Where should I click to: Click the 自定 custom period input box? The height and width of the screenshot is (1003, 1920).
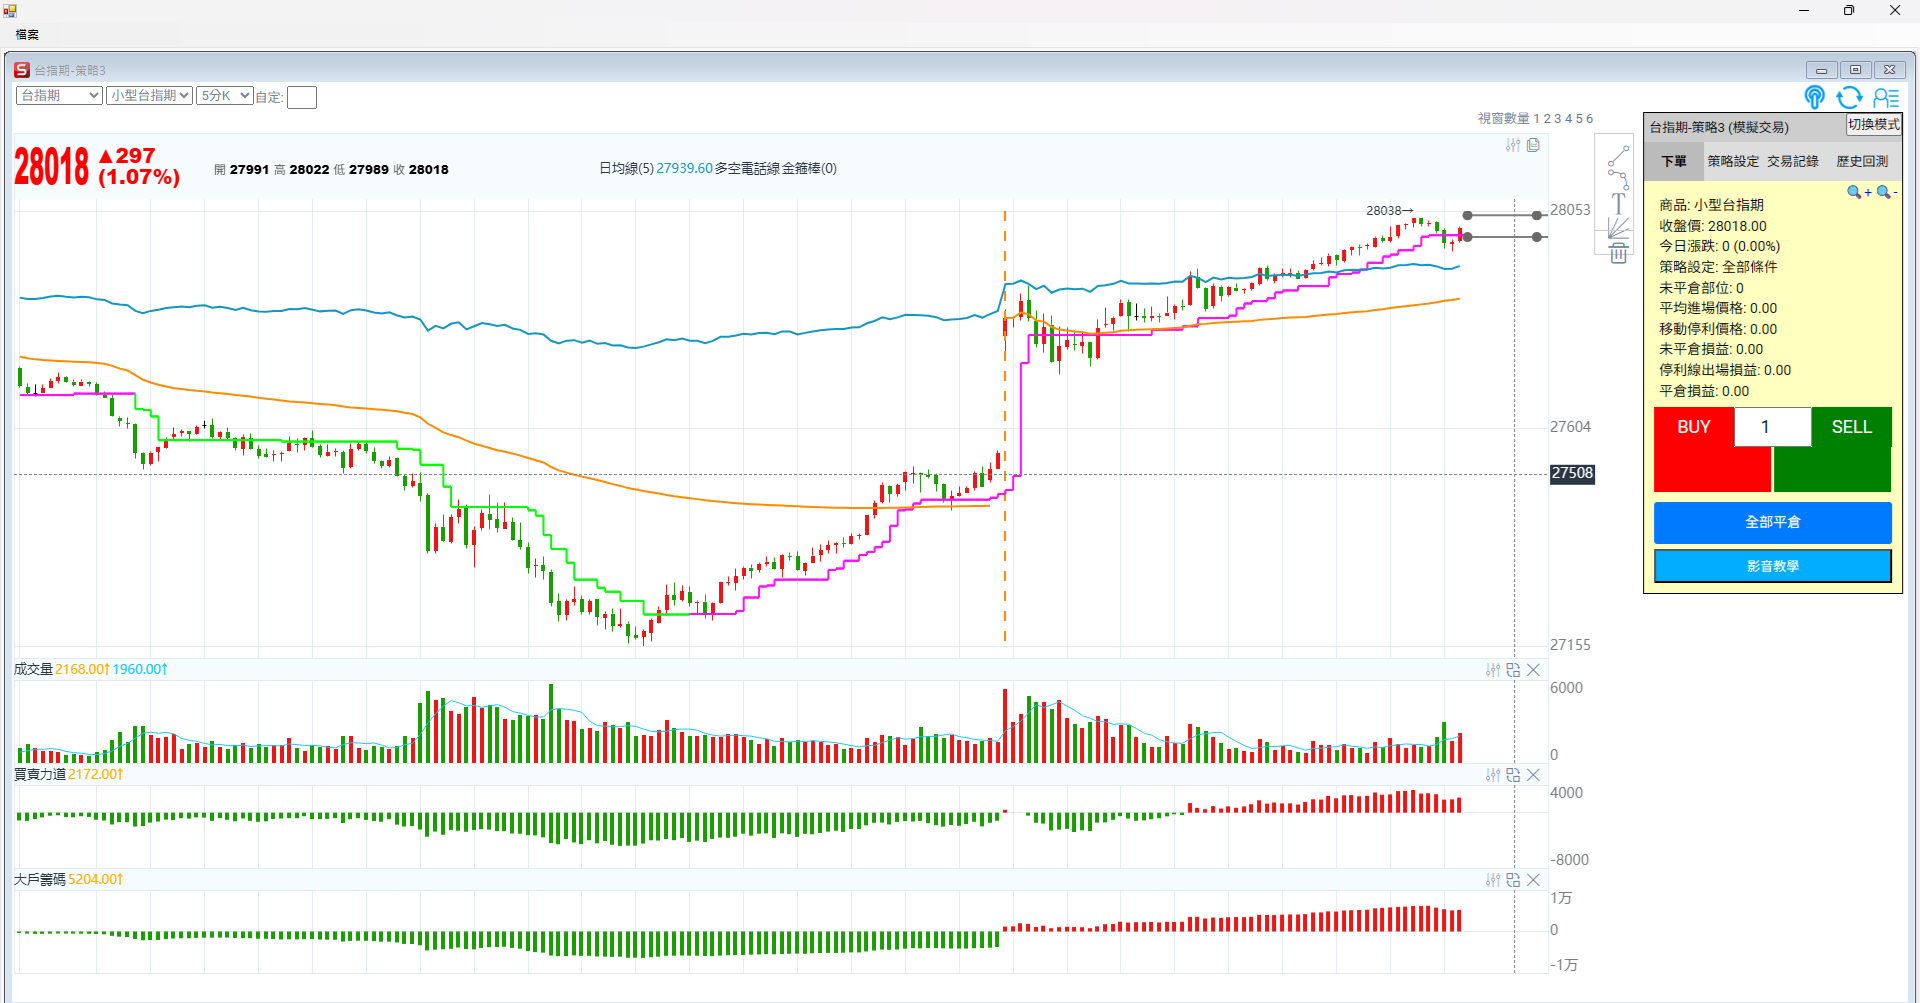[302, 97]
